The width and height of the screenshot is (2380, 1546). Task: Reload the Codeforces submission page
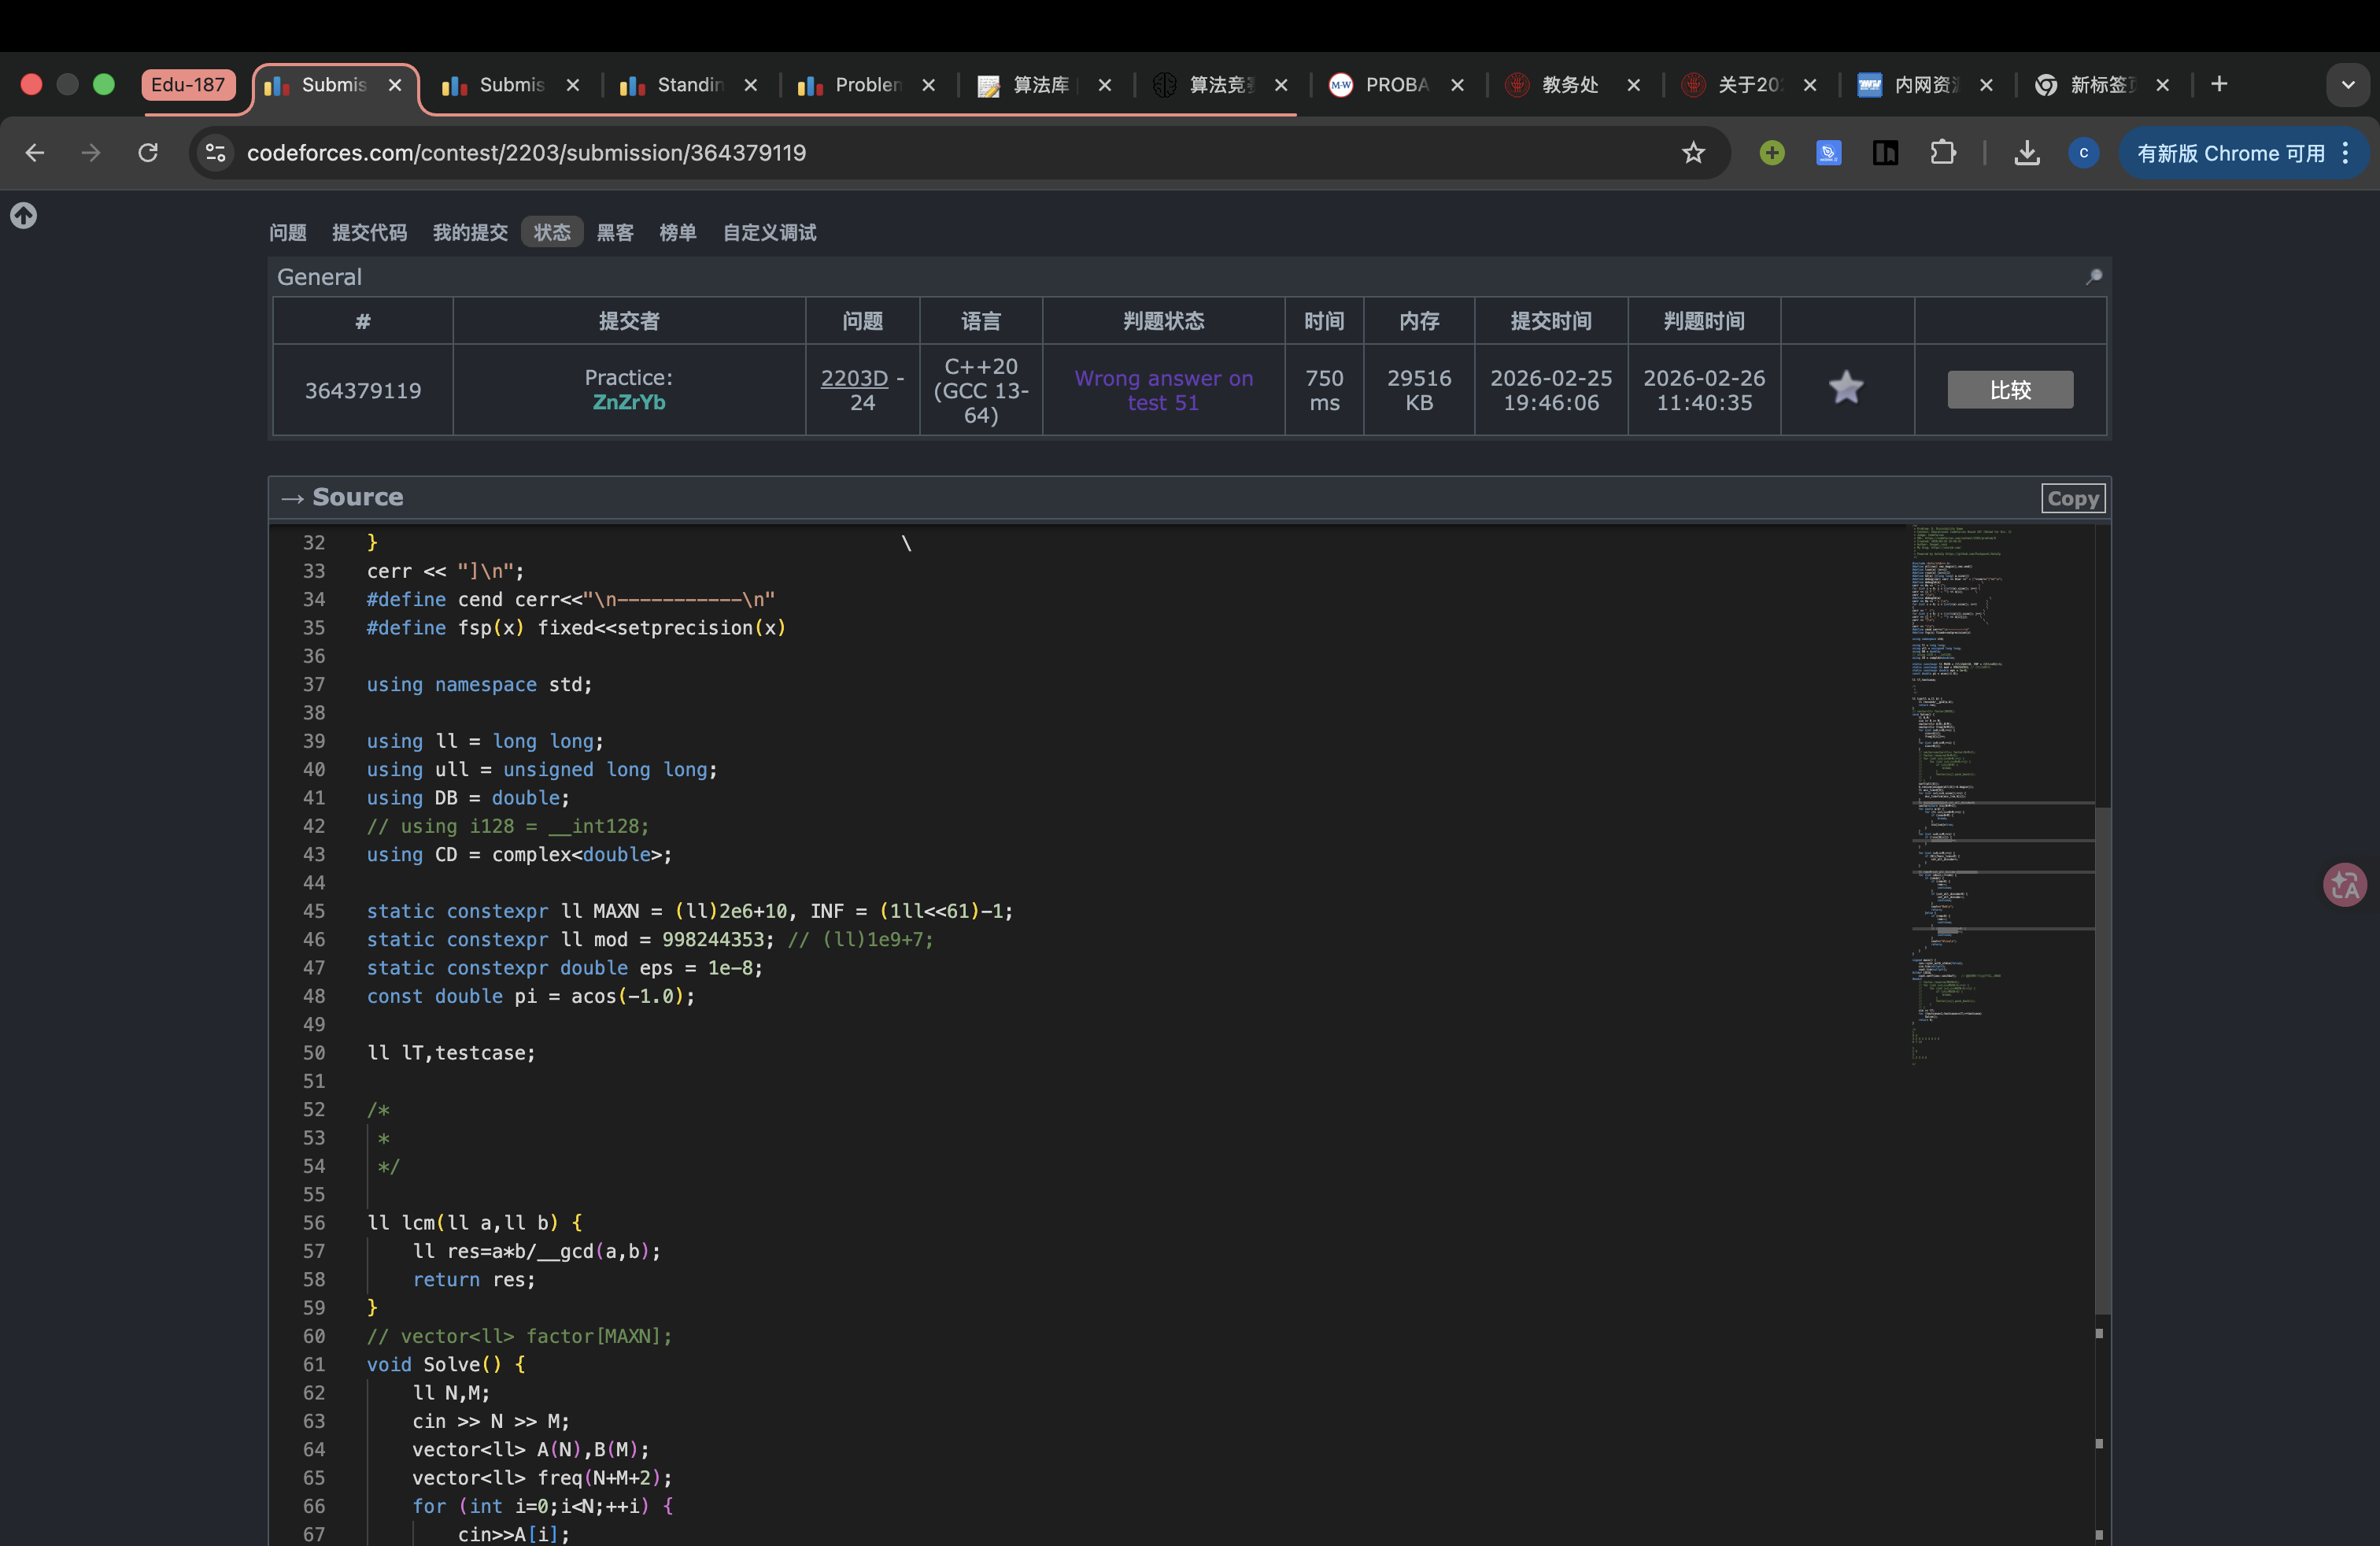[x=148, y=153]
